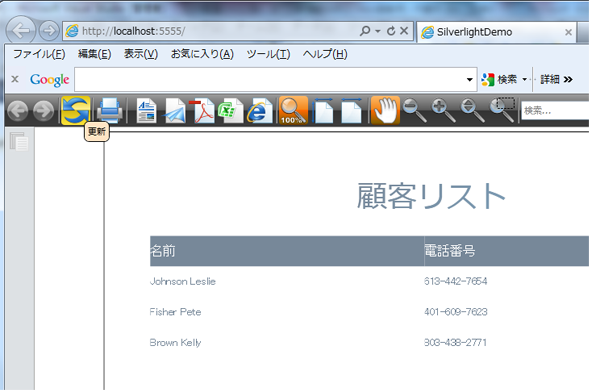Click the yellow Refresh report icon
Image resolution: width=589 pixels, height=390 pixels.
pos(76,110)
